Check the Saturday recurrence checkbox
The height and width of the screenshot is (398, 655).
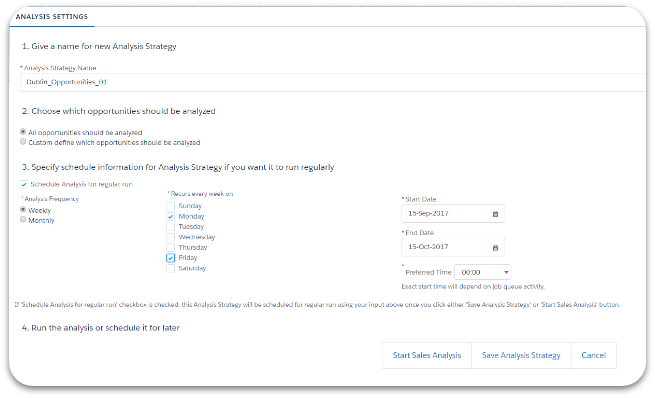[170, 268]
